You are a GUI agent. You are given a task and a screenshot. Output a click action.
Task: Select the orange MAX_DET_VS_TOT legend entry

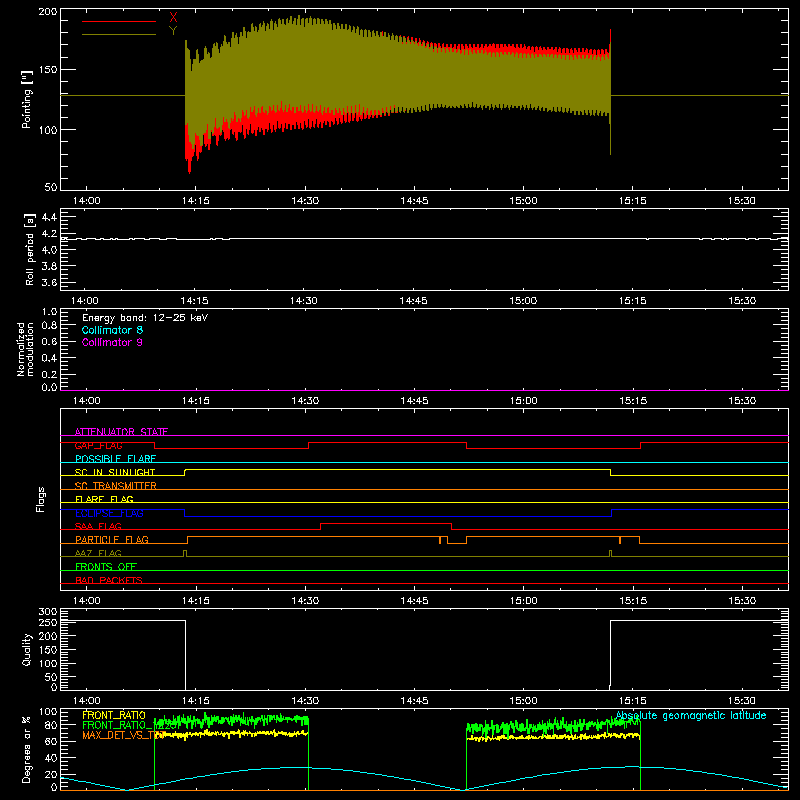tap(124, 735)
